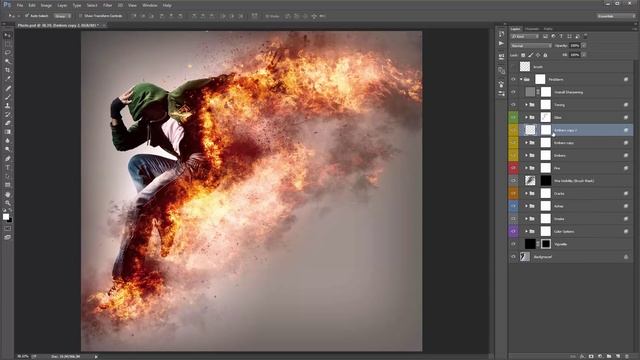Select the Clone Stamp tool
This screenshot has width=640, height=360.
click(x=7, y=105)
